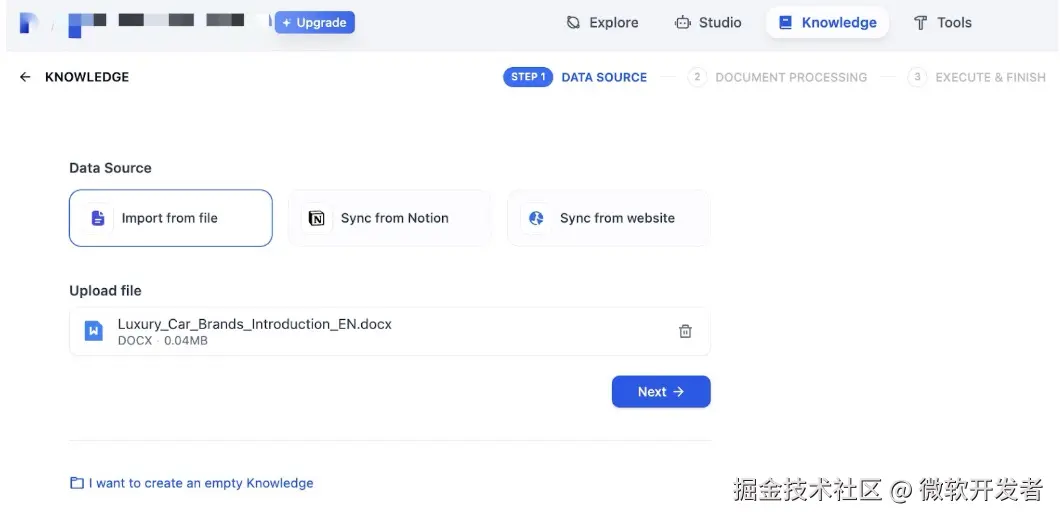
Task: Click the Word document icon of uploaded file
Action: point(93,331)
